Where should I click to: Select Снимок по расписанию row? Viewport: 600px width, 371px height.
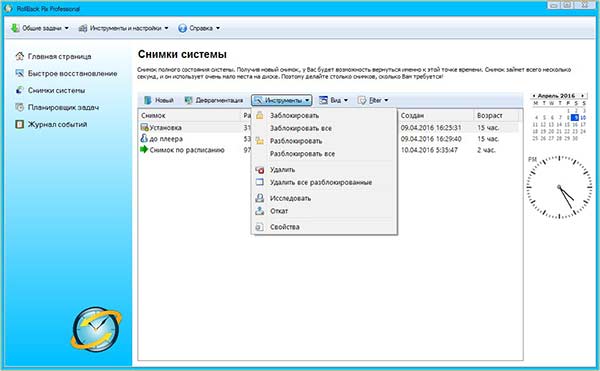pyautogui.click(x=328, y=150)
